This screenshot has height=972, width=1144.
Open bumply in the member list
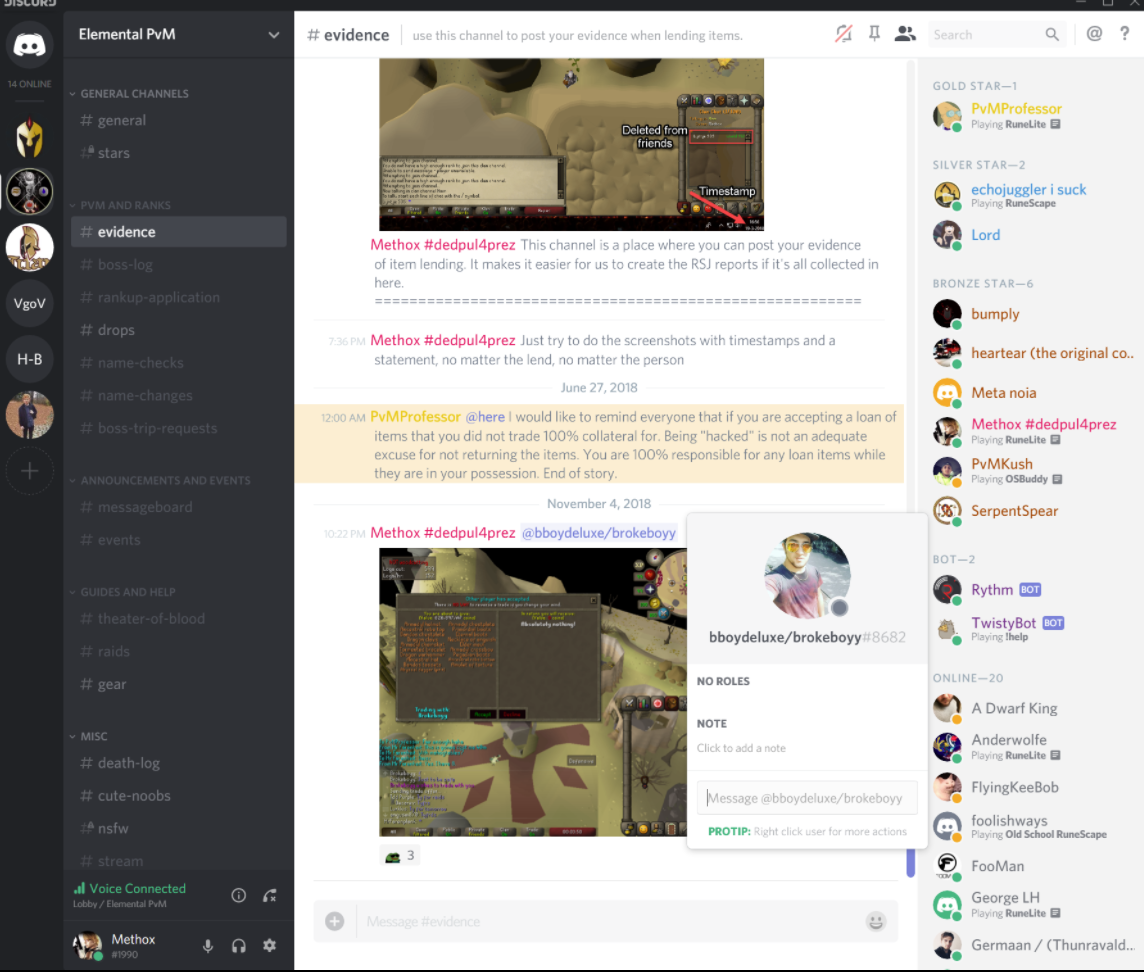click(x=1032, y=314)
